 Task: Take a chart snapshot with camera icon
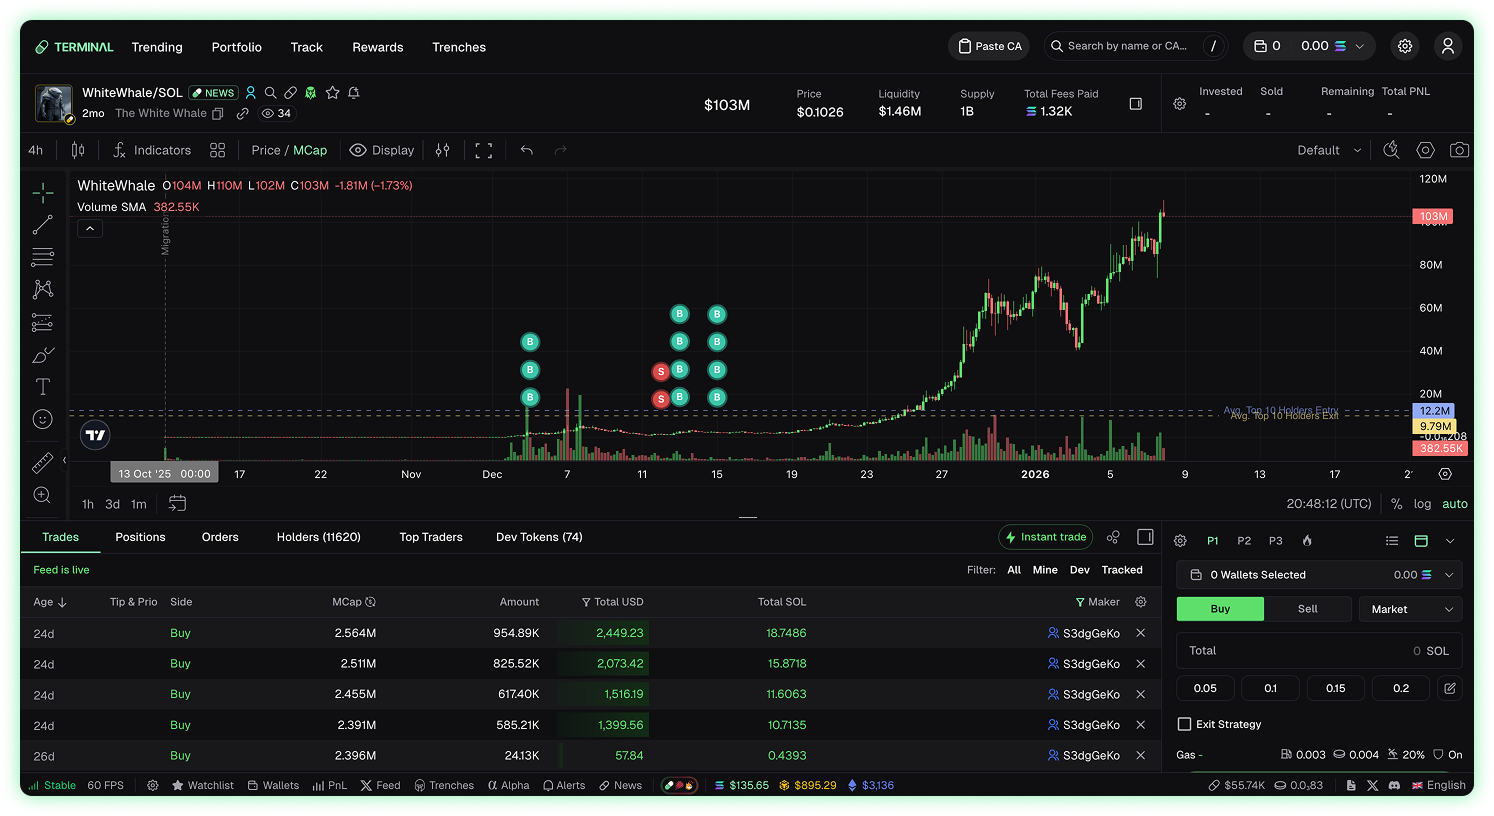point(1459,150)
